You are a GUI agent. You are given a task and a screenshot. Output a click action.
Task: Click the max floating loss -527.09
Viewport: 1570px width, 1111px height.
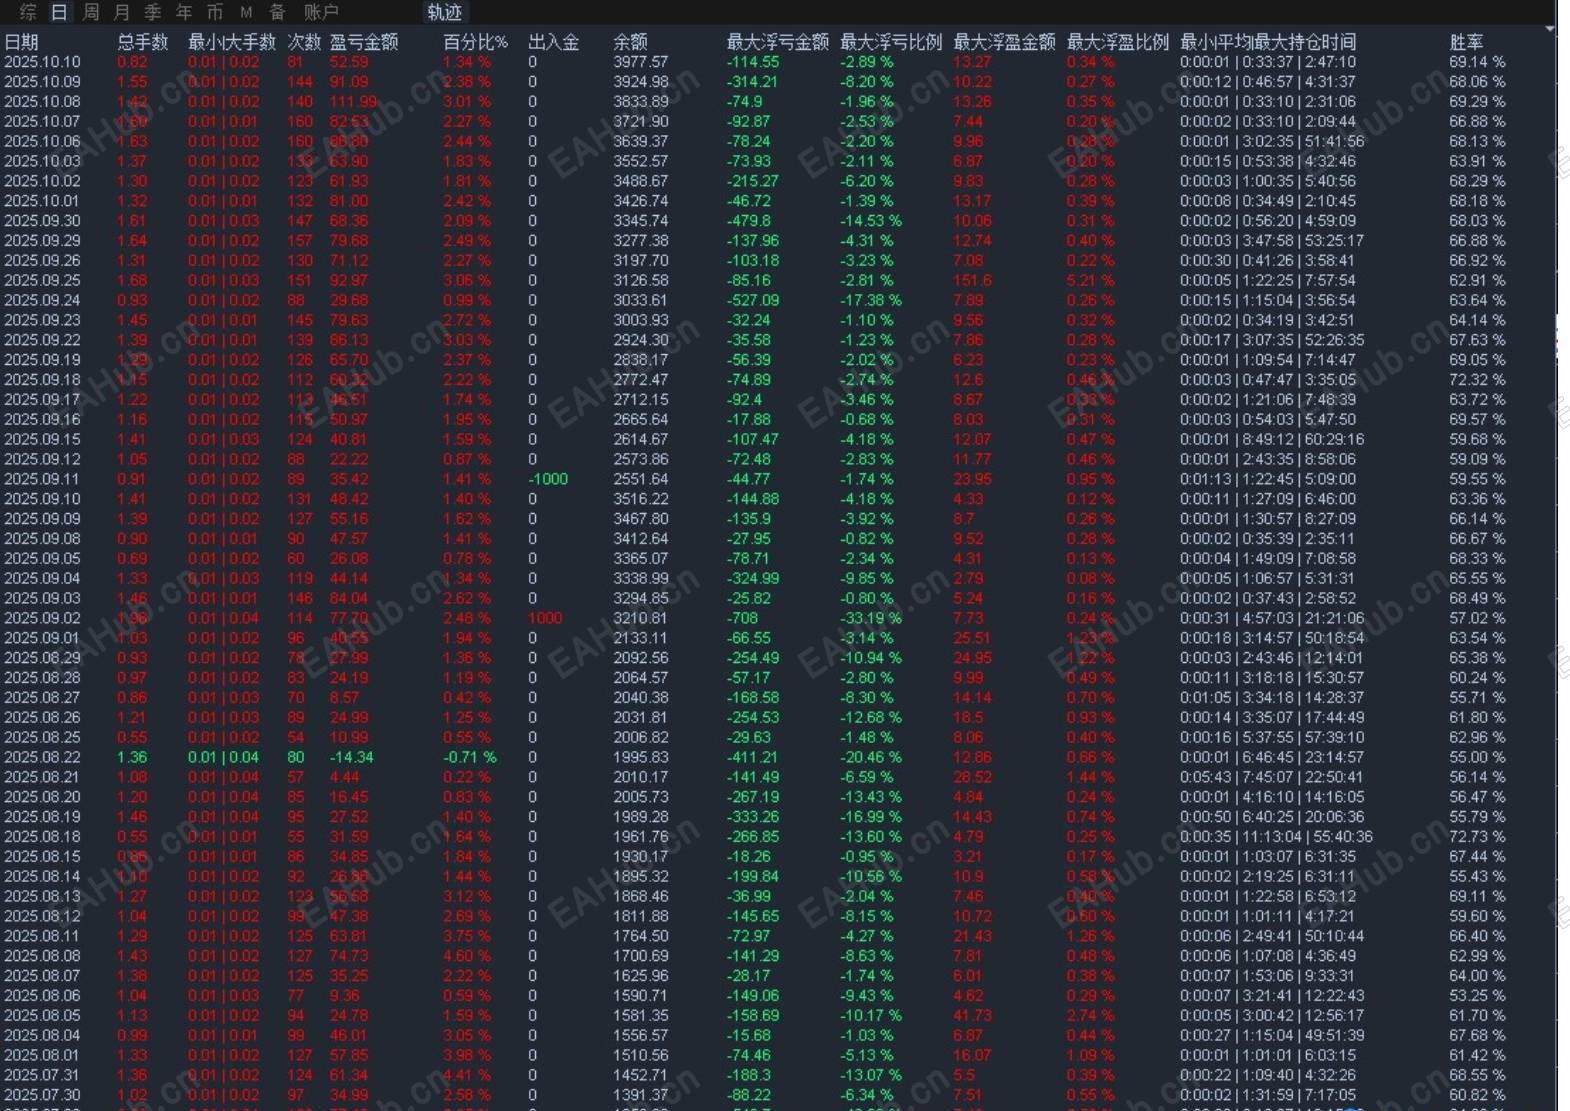[x=753, y=300]
